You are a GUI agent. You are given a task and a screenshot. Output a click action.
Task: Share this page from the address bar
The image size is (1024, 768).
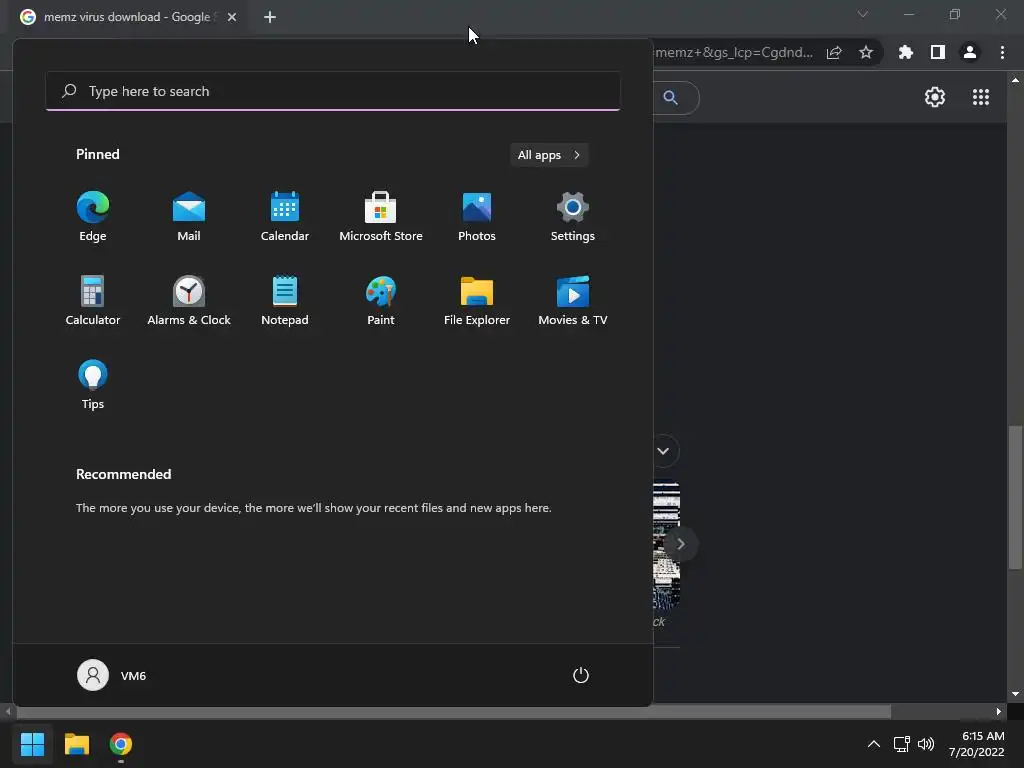pos(834,52)
